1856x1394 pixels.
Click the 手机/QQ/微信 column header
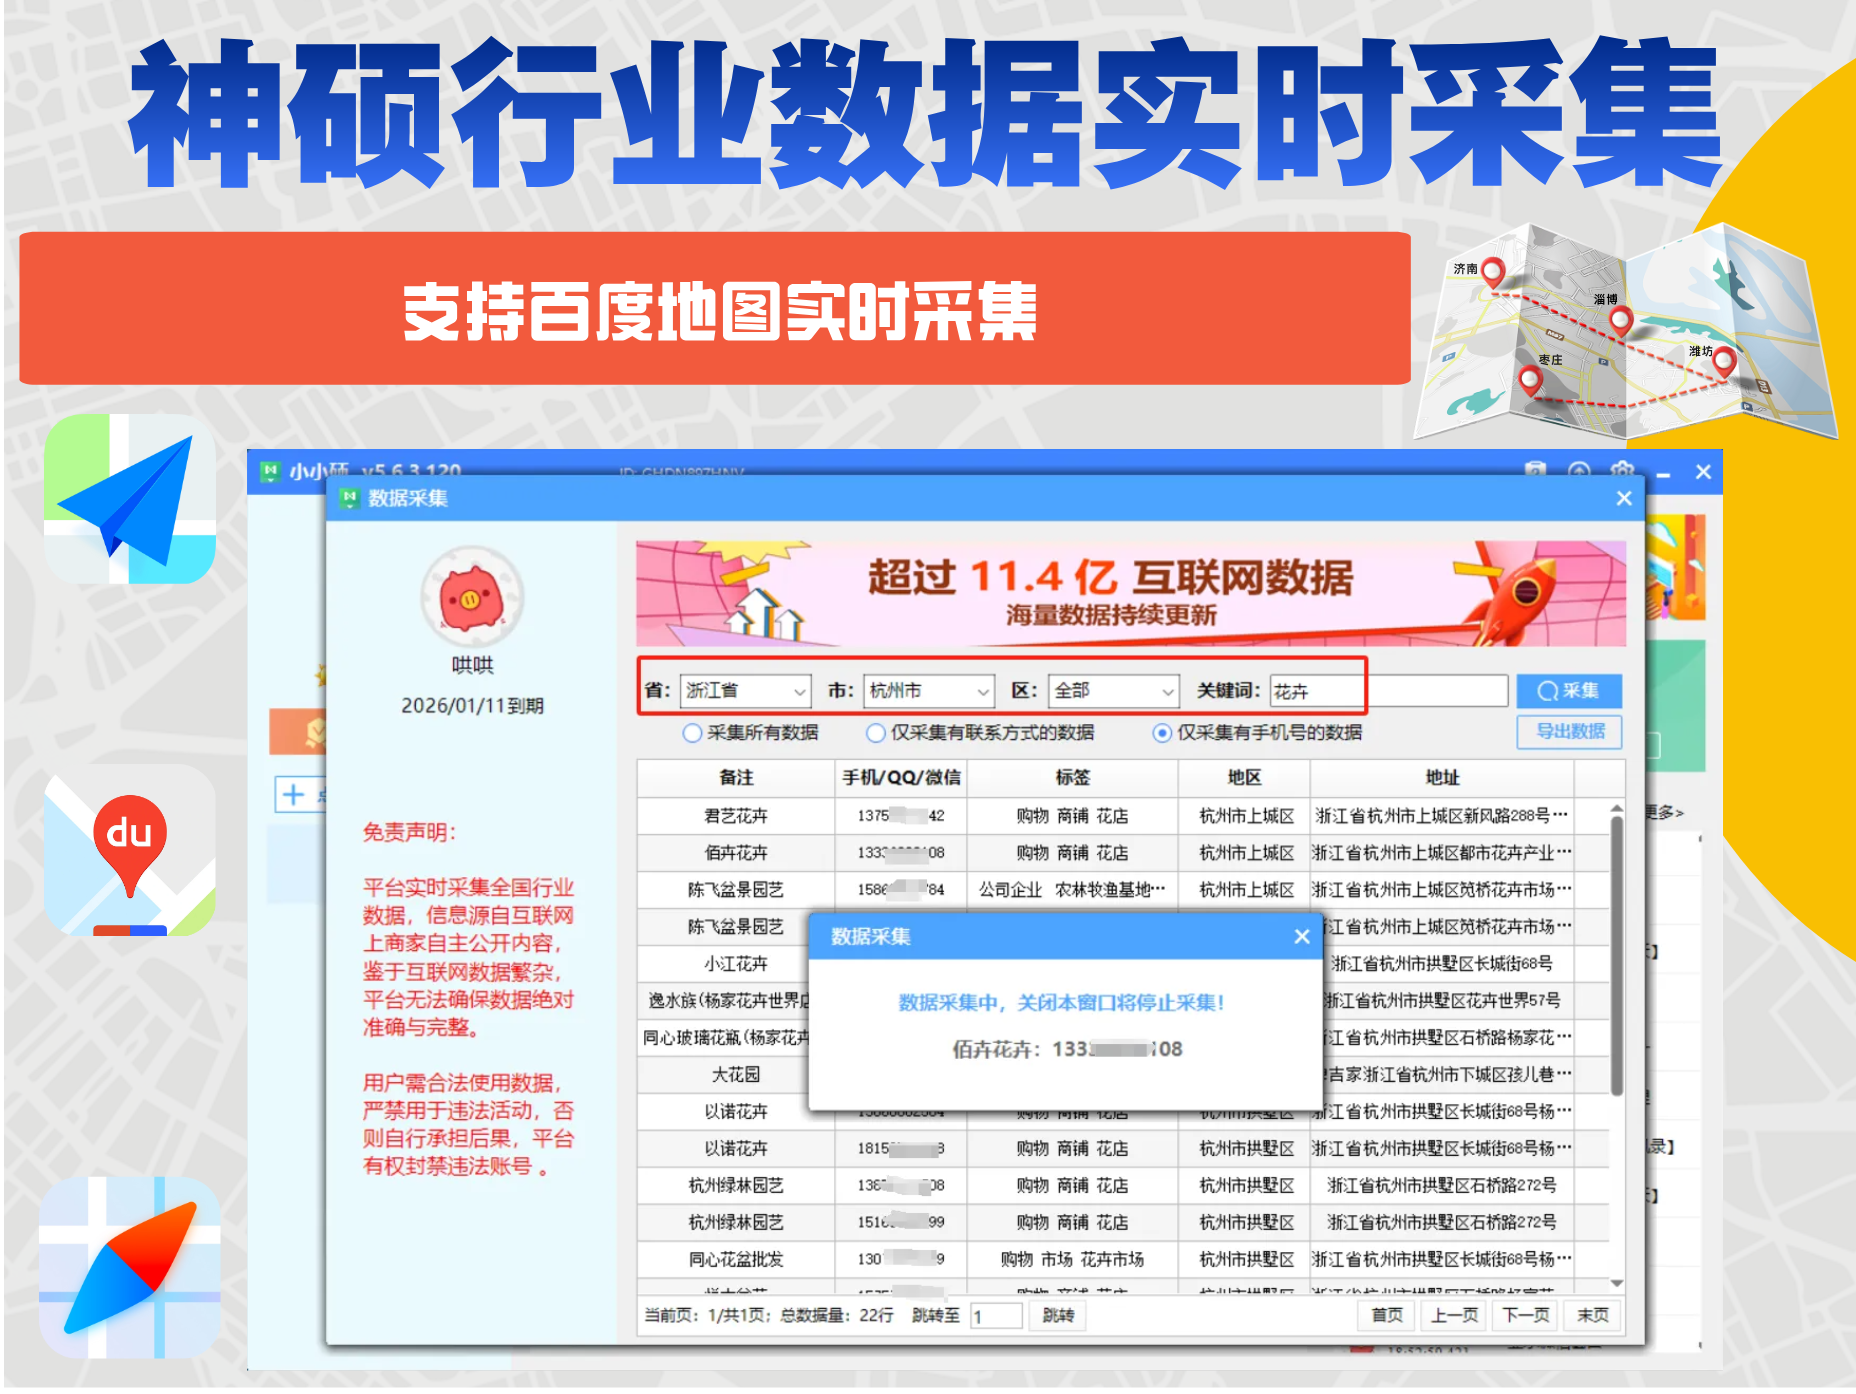pos(901,778)
